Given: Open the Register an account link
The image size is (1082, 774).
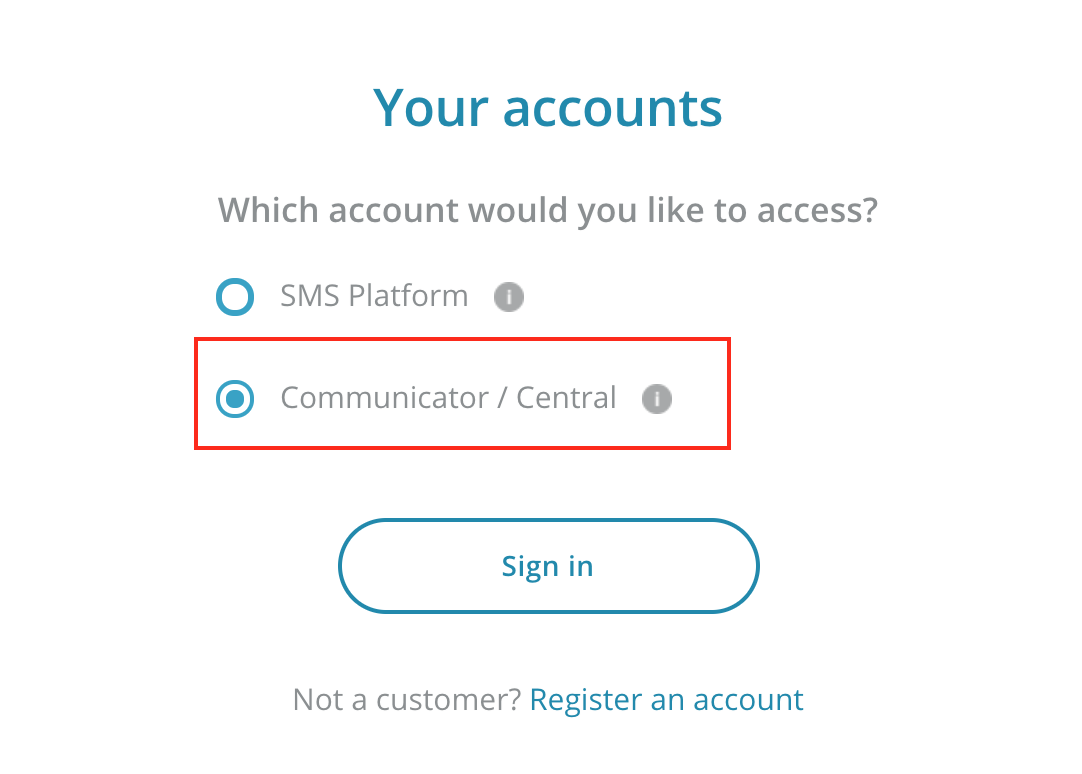Looking at the screenshot, I should click(666, 699).
